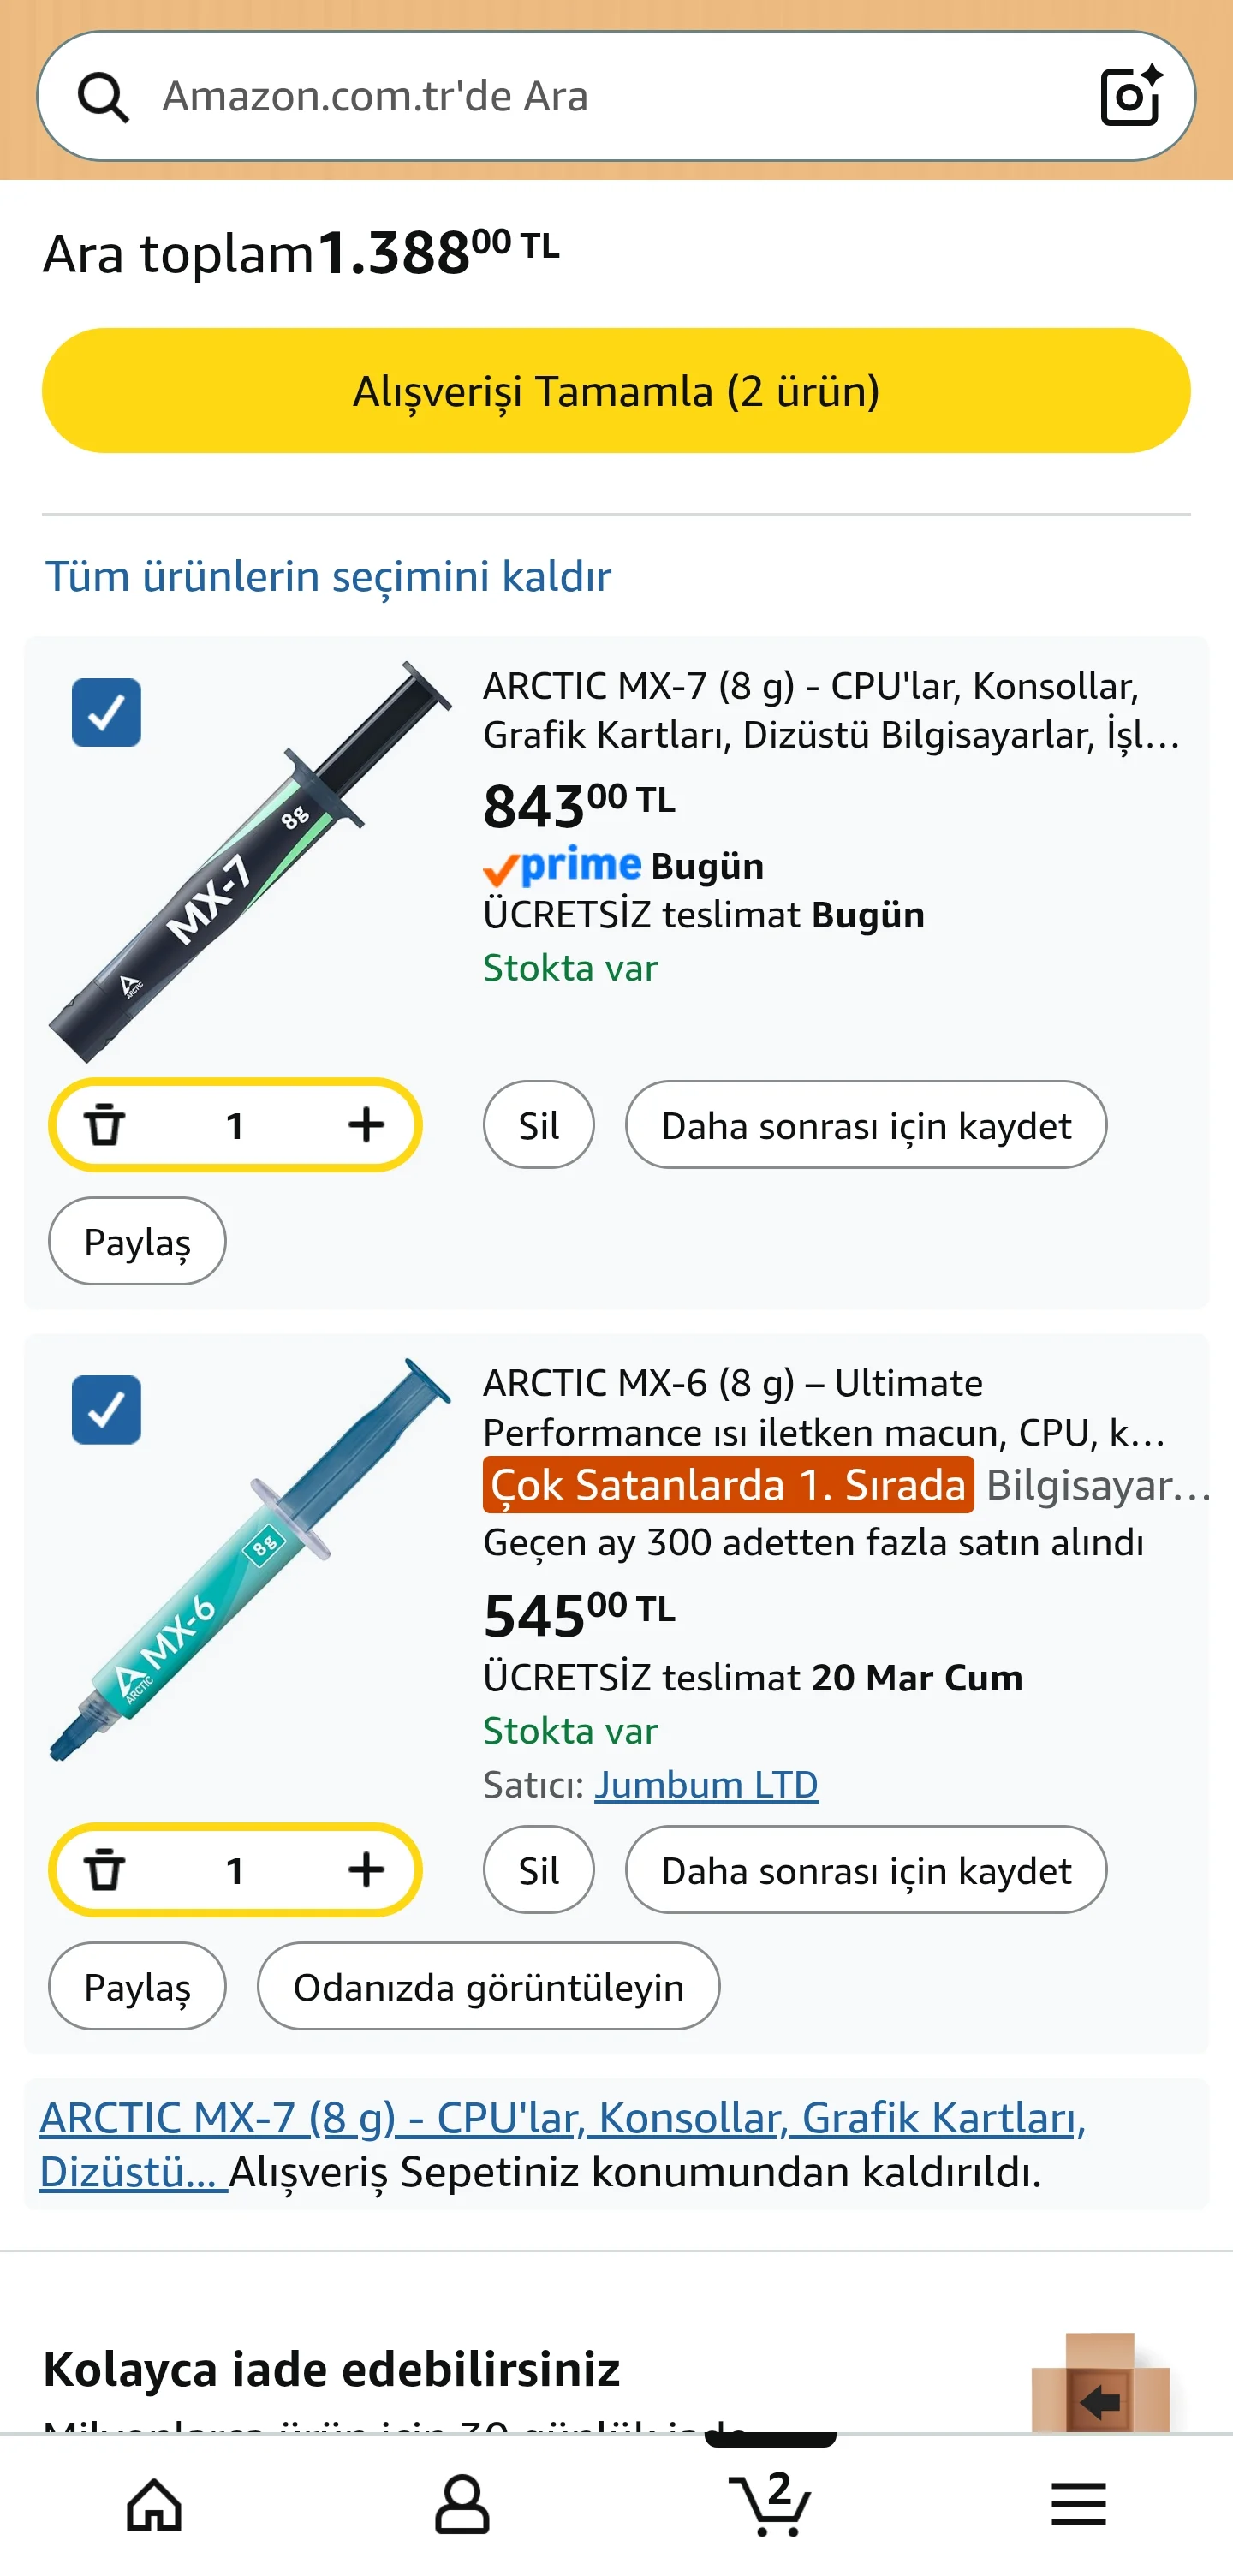
Task: Click 'Tüm ürünlerin seçimini kaldır' link
Action: click(328, 577)
